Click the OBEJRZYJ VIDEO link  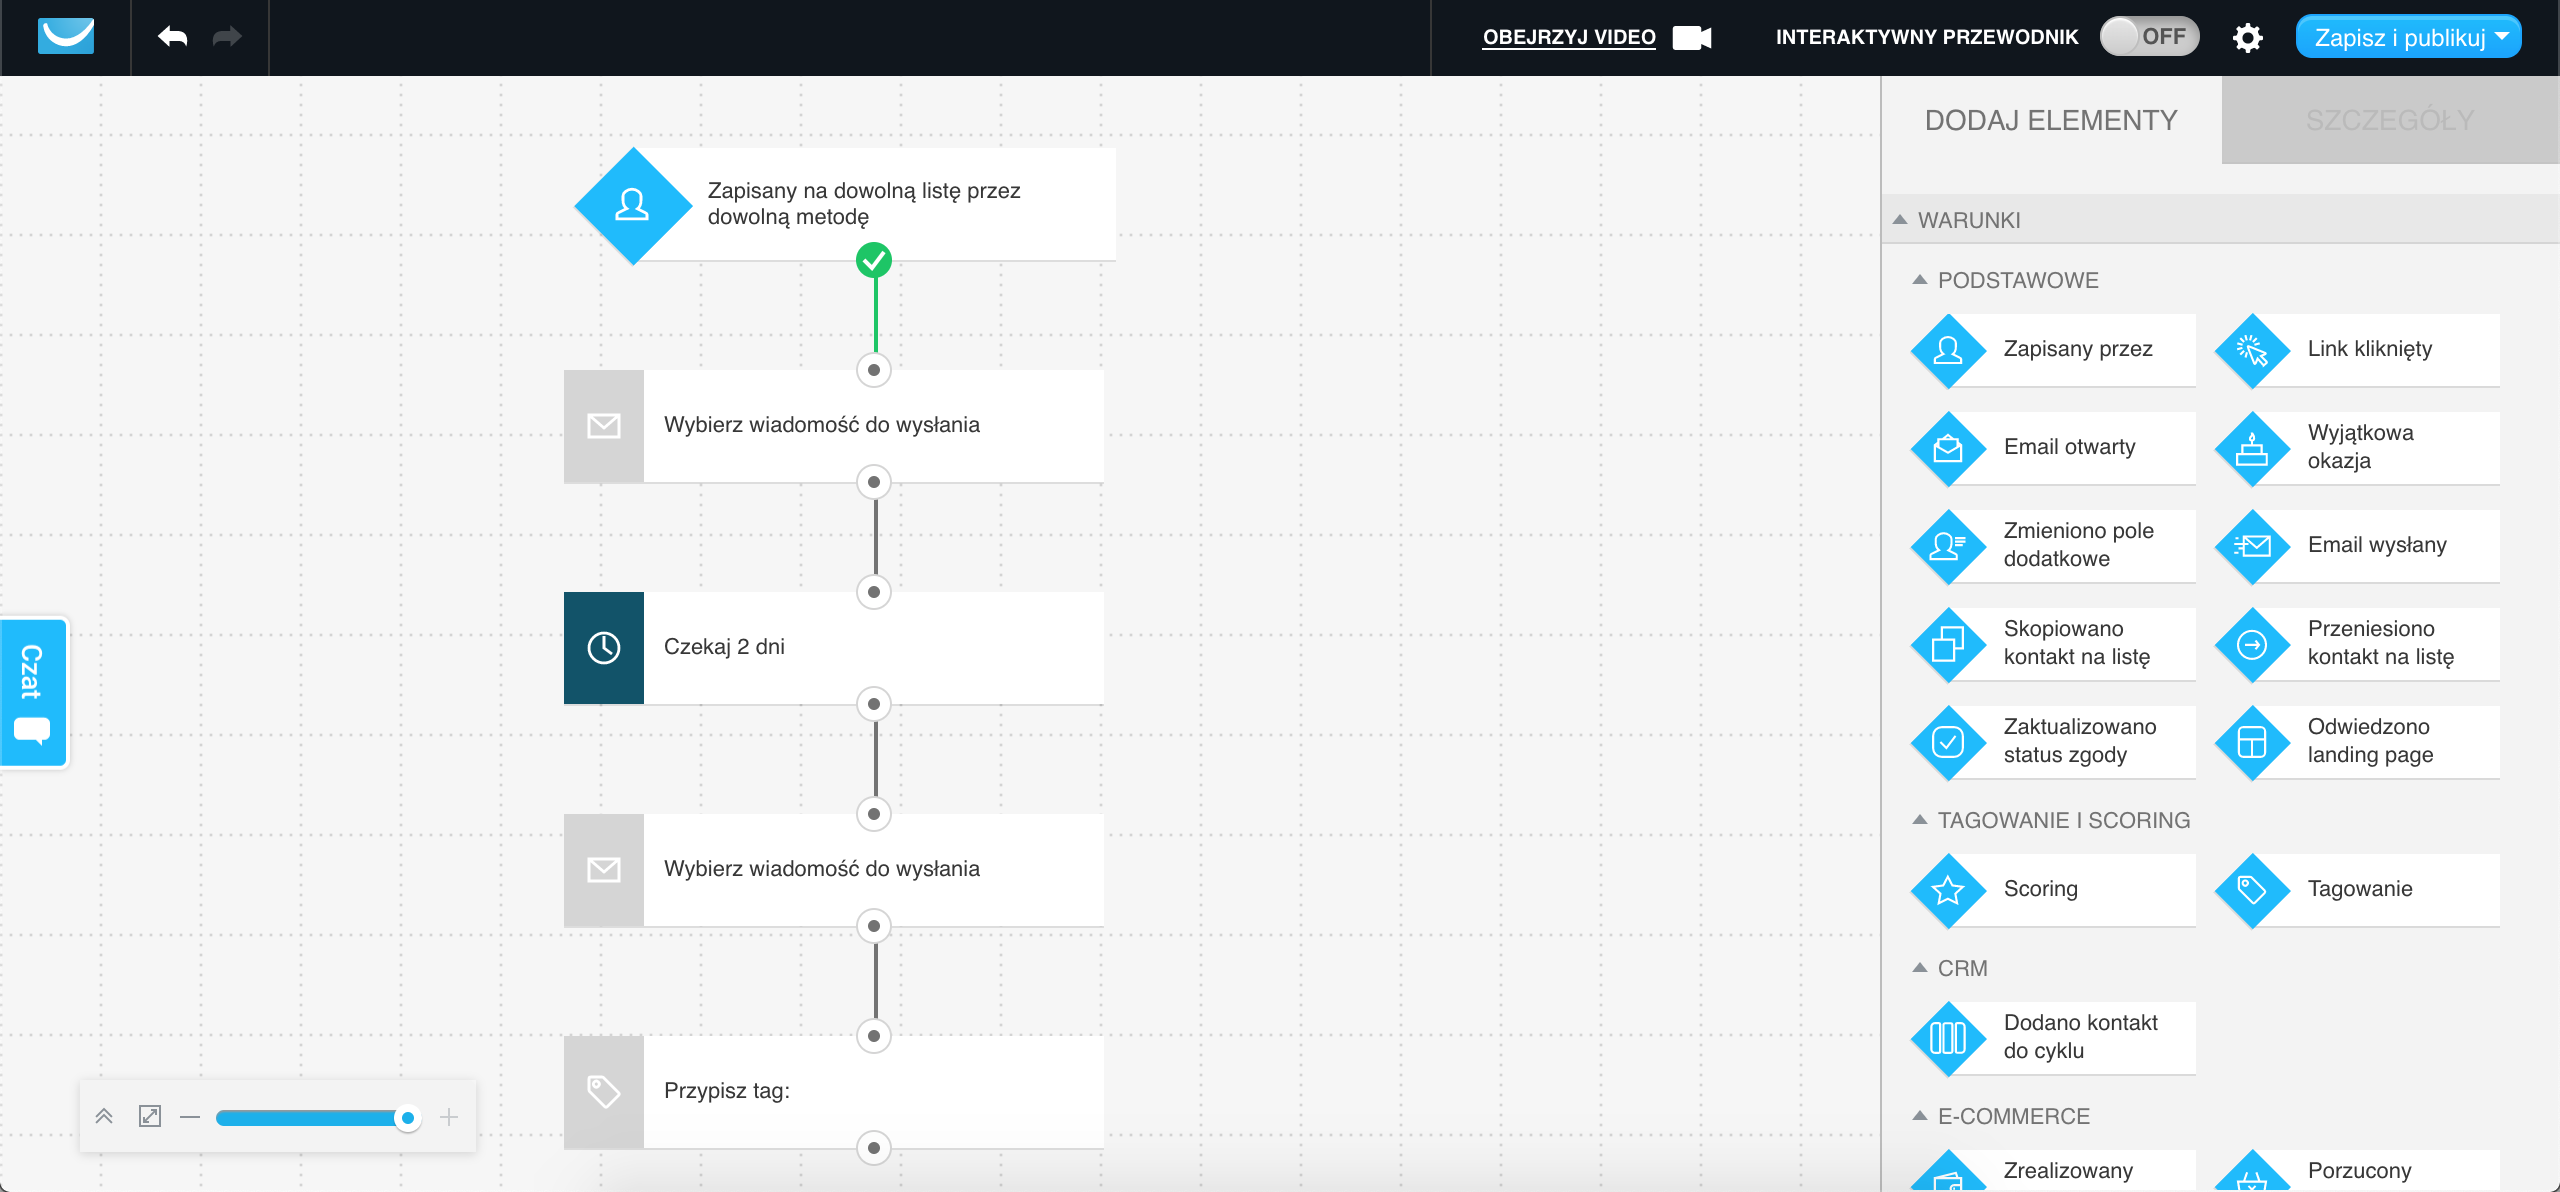tap(1568, 37)
